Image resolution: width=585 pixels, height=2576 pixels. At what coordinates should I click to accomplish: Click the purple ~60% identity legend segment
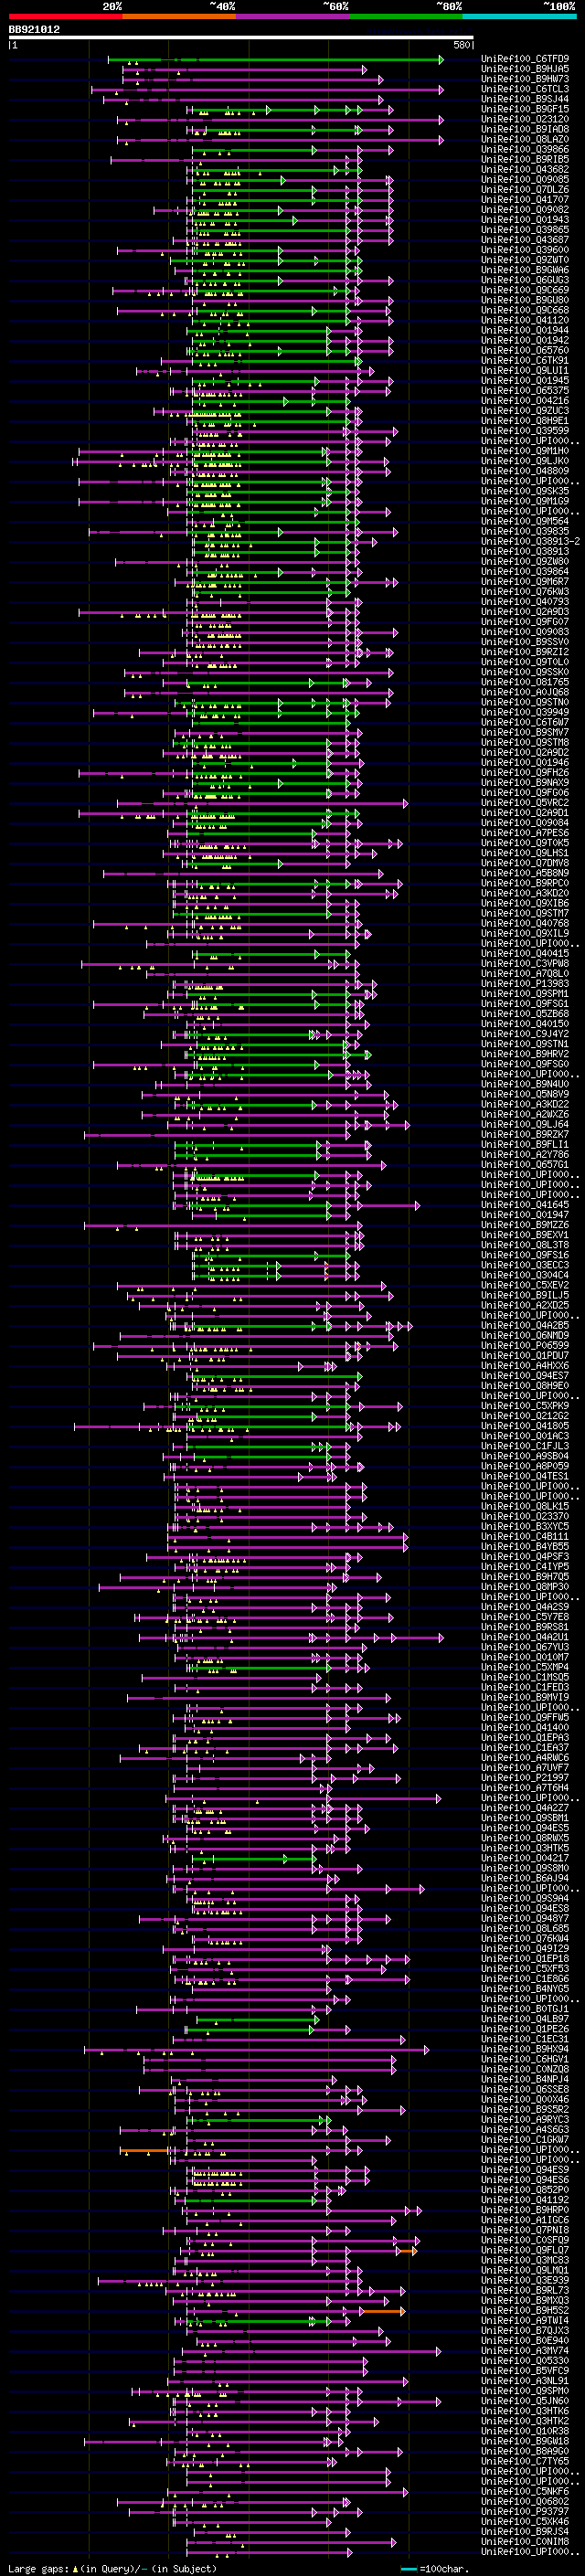tap(292, 16)
